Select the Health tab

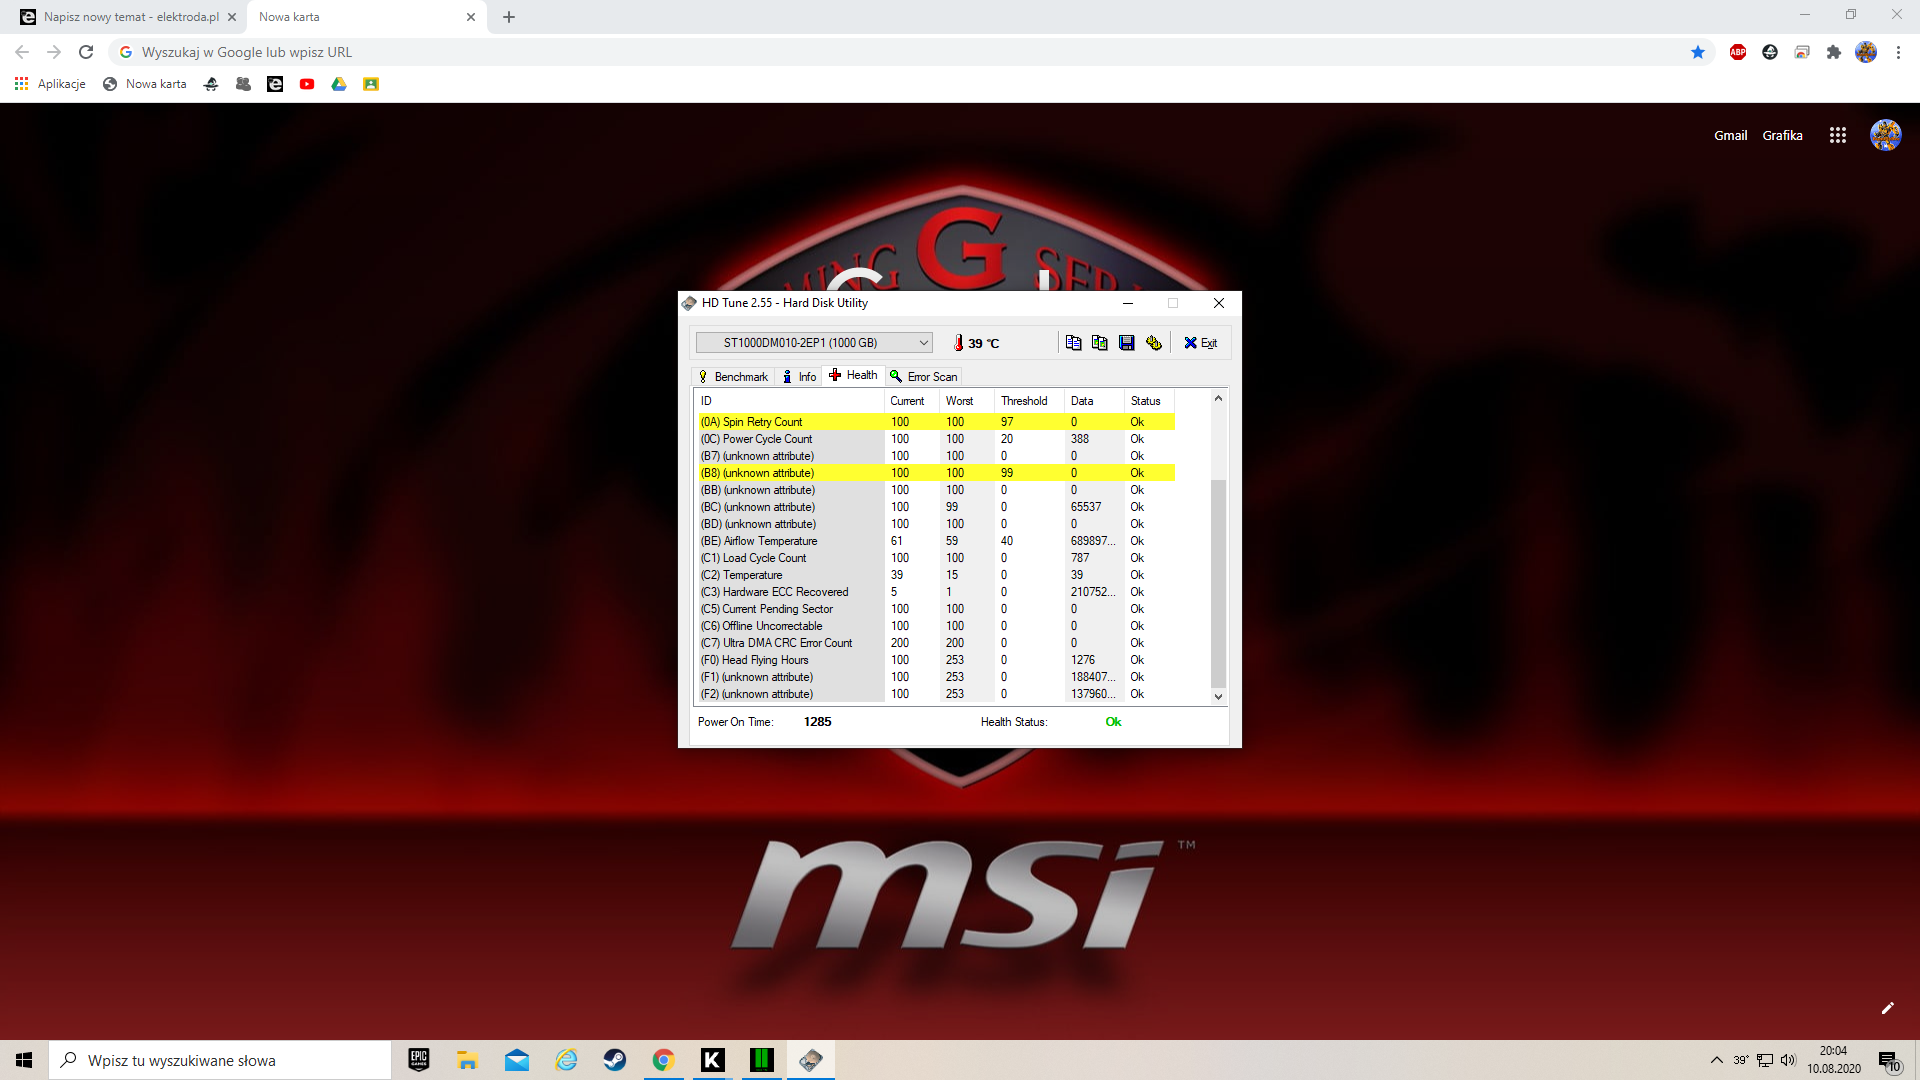pos(854,375)
